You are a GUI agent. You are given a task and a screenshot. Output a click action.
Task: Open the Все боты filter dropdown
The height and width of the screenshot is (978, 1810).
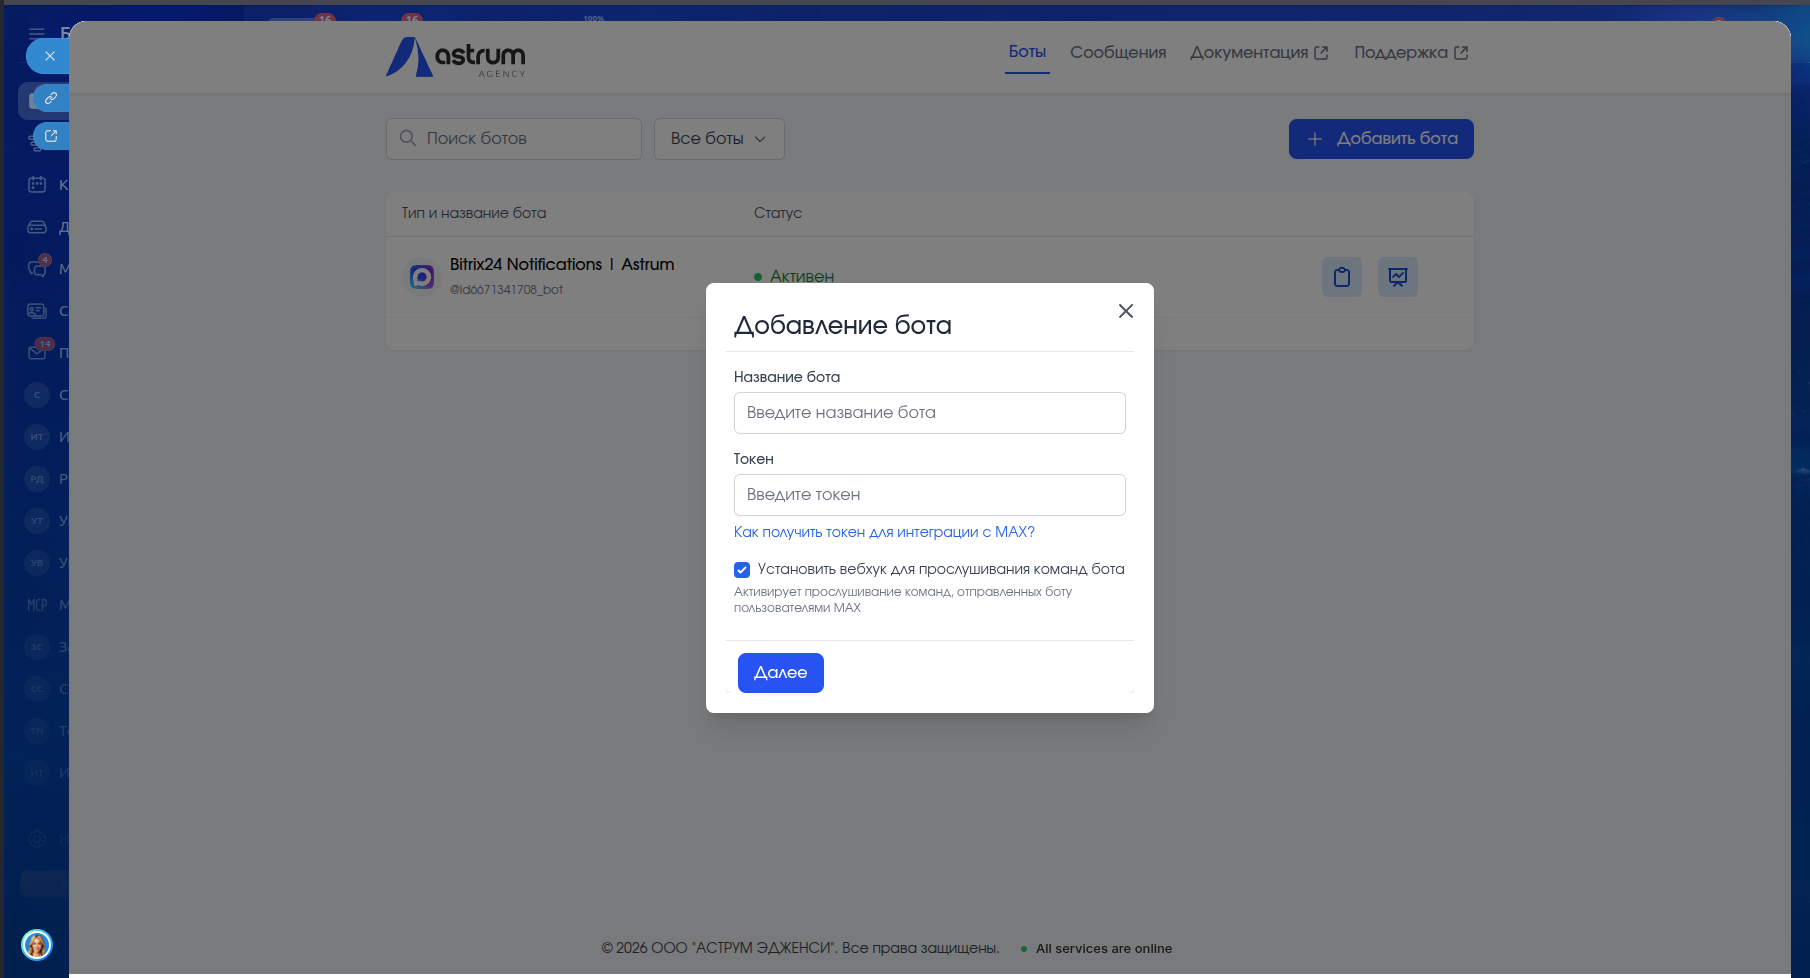[x=719, y=139]
